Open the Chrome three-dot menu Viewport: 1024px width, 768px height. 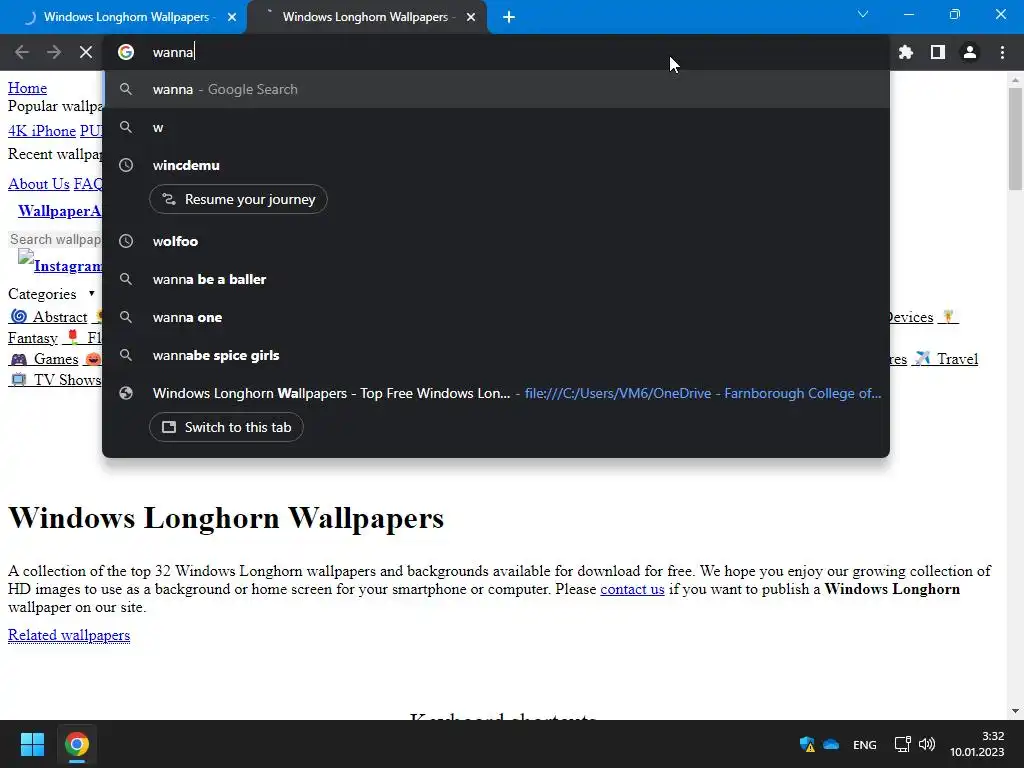click(x=1002, y=52)
